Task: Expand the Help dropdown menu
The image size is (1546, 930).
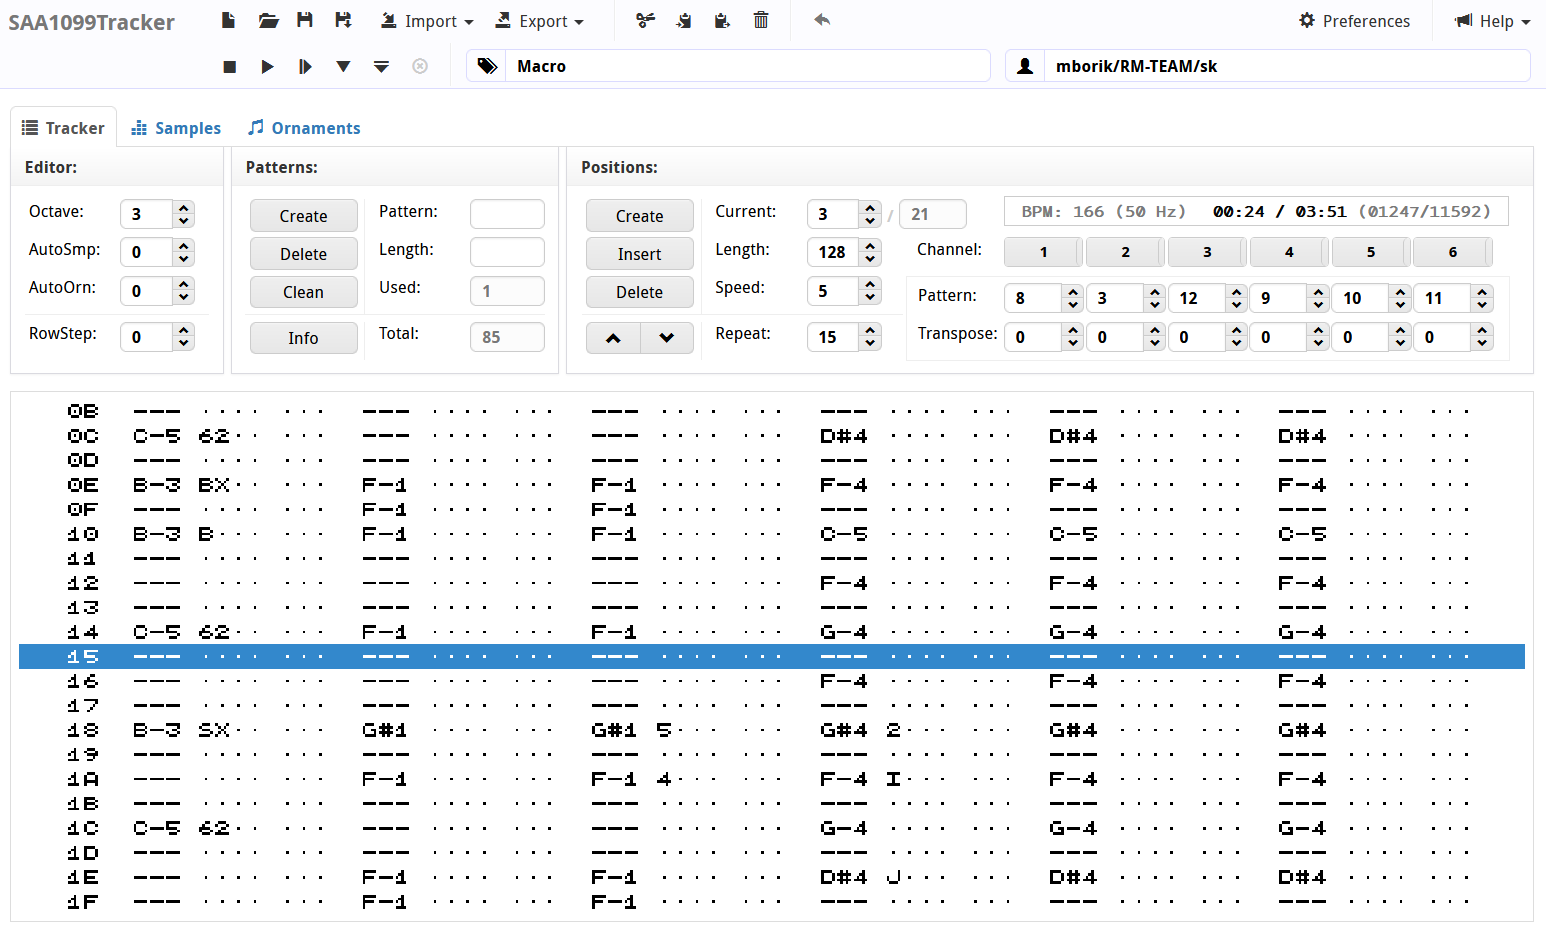Action: [1493, 21]
